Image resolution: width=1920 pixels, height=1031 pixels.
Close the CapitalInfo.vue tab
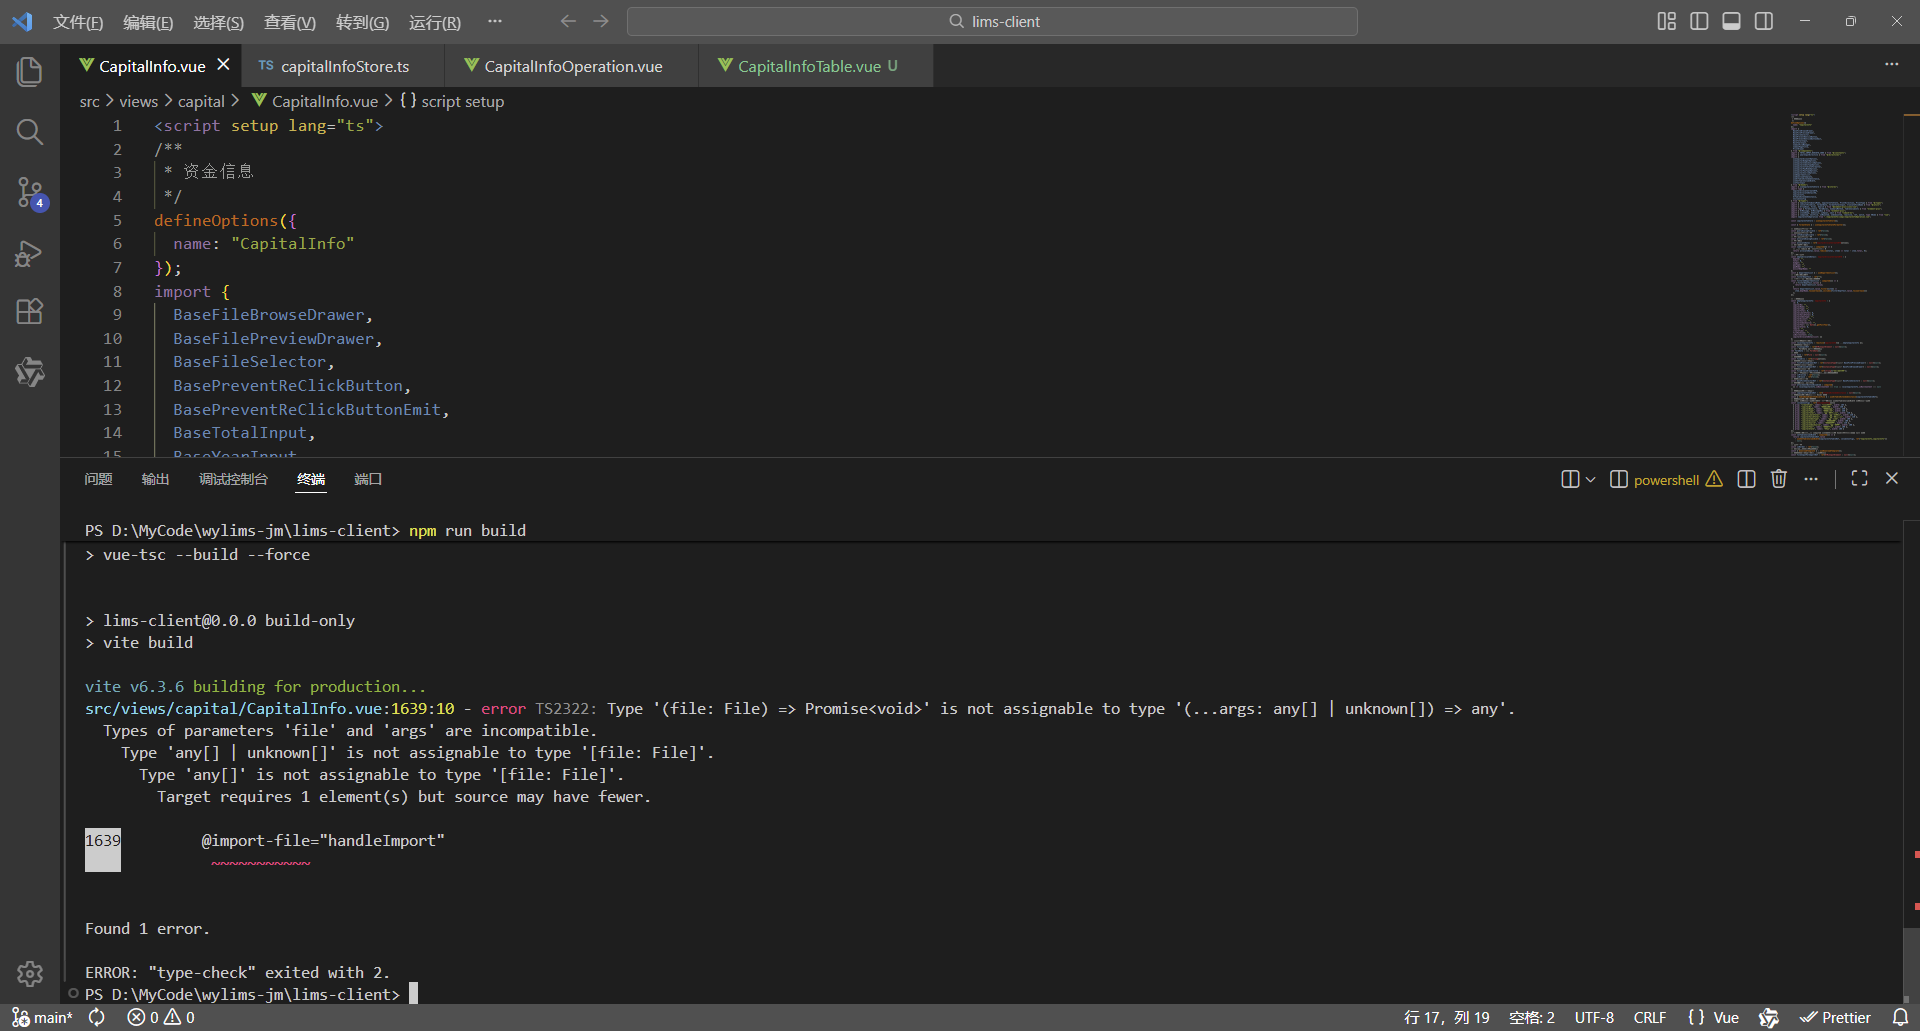[x=224, y=65]
